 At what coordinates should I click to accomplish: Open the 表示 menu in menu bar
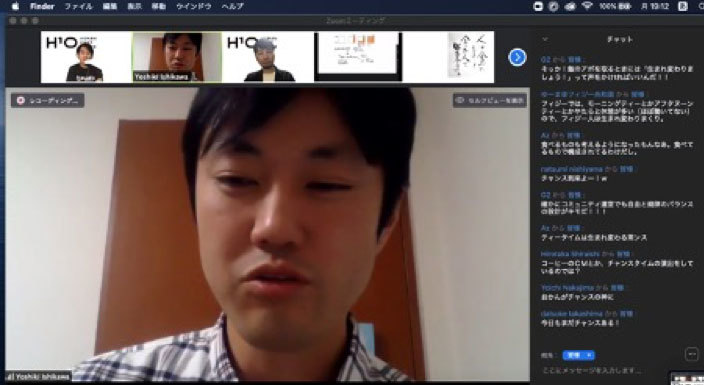point(134,6)
